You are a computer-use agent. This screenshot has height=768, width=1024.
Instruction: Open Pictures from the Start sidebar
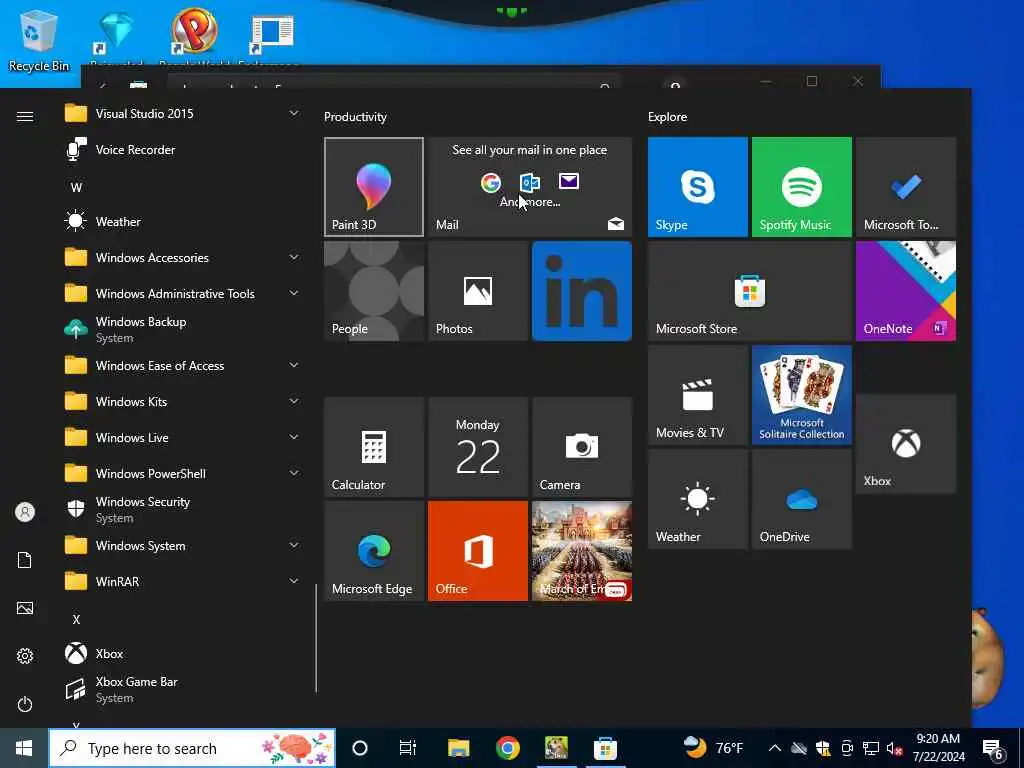point(25,608)
